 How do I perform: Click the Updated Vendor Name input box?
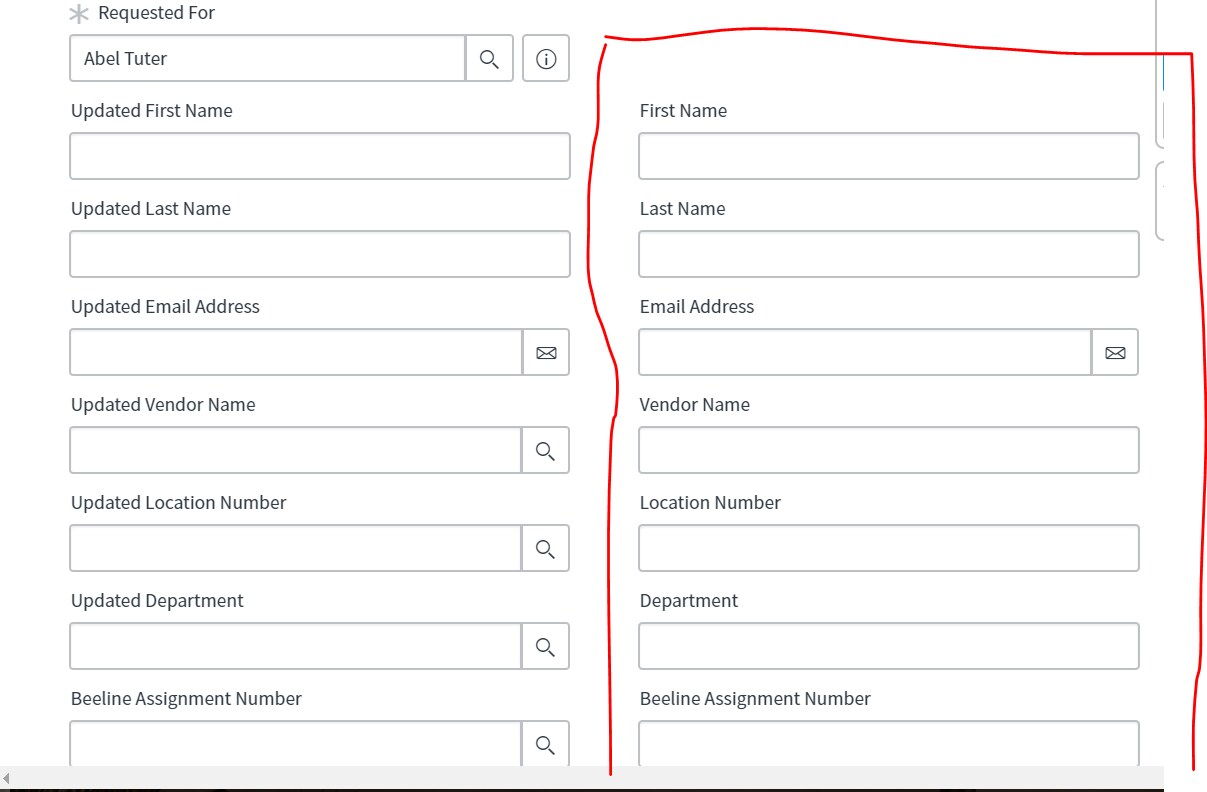coord(296,451)
